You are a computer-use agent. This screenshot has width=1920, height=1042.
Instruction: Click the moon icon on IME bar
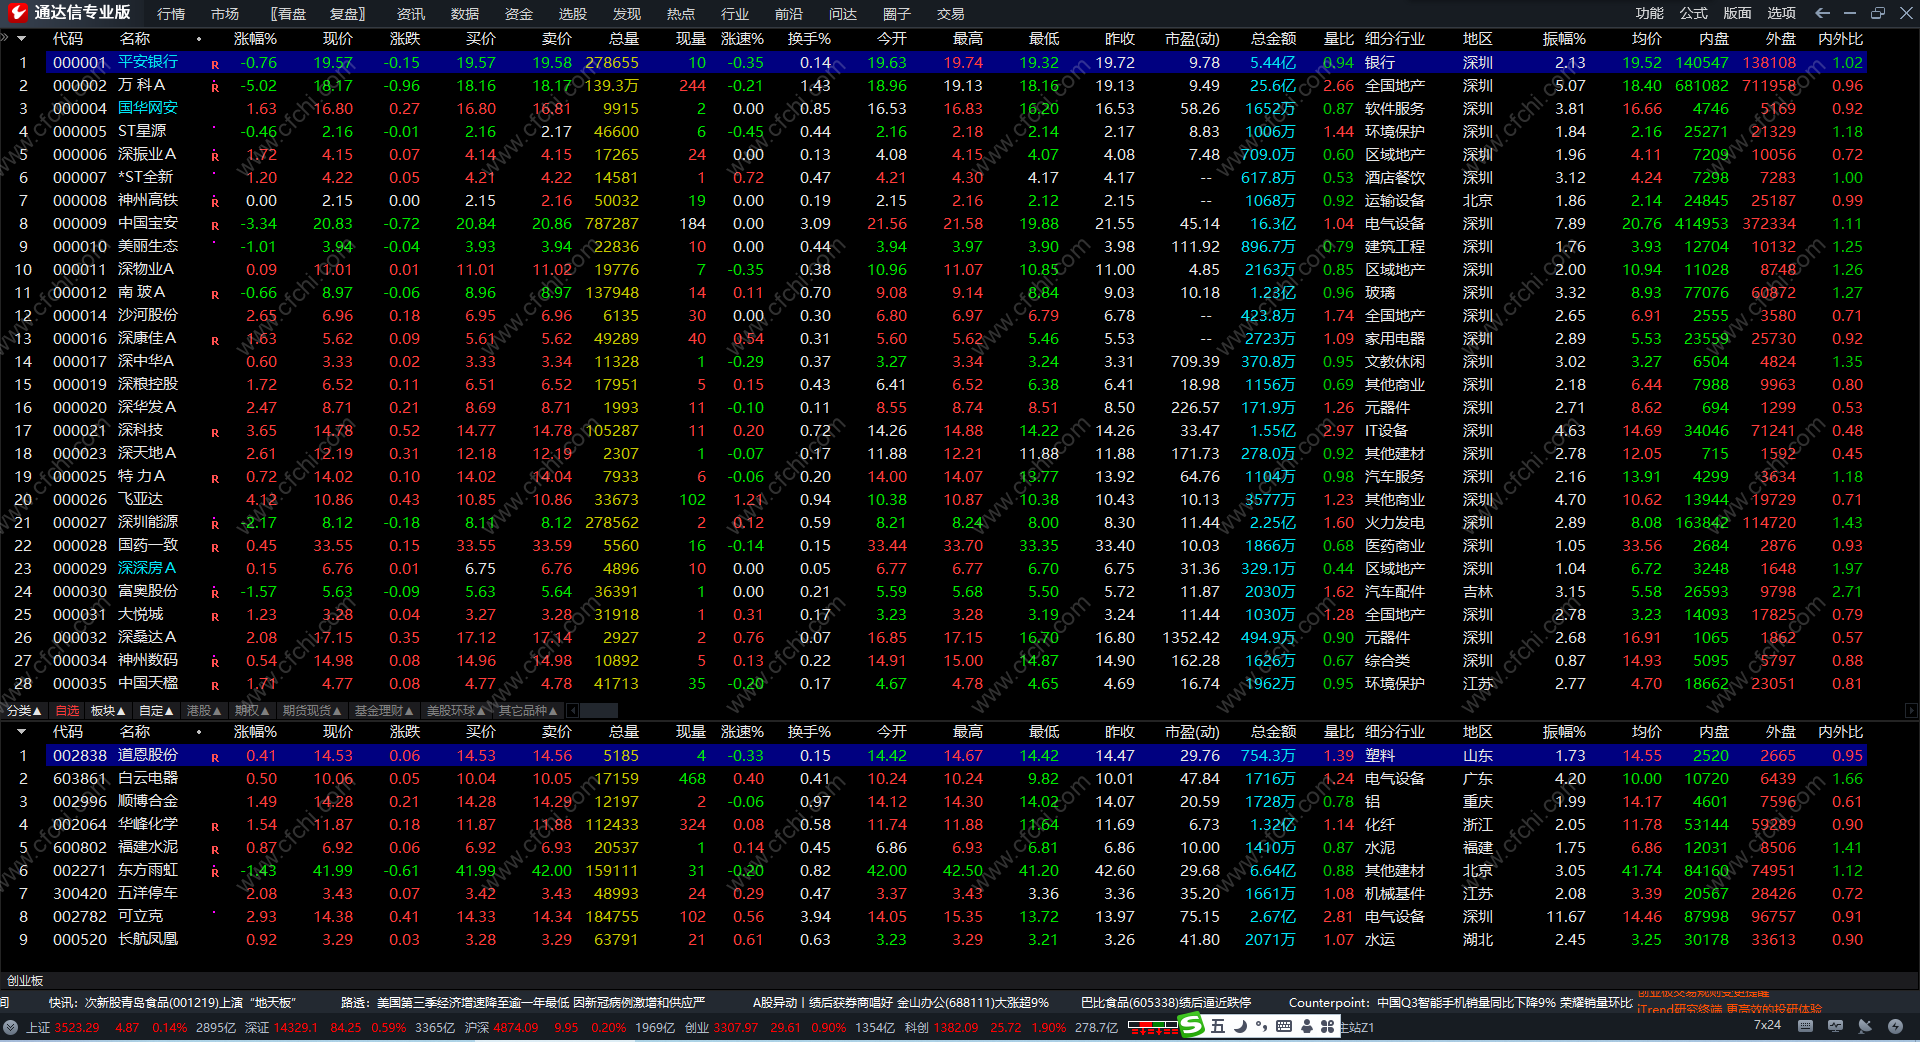pos(1240,1026)
